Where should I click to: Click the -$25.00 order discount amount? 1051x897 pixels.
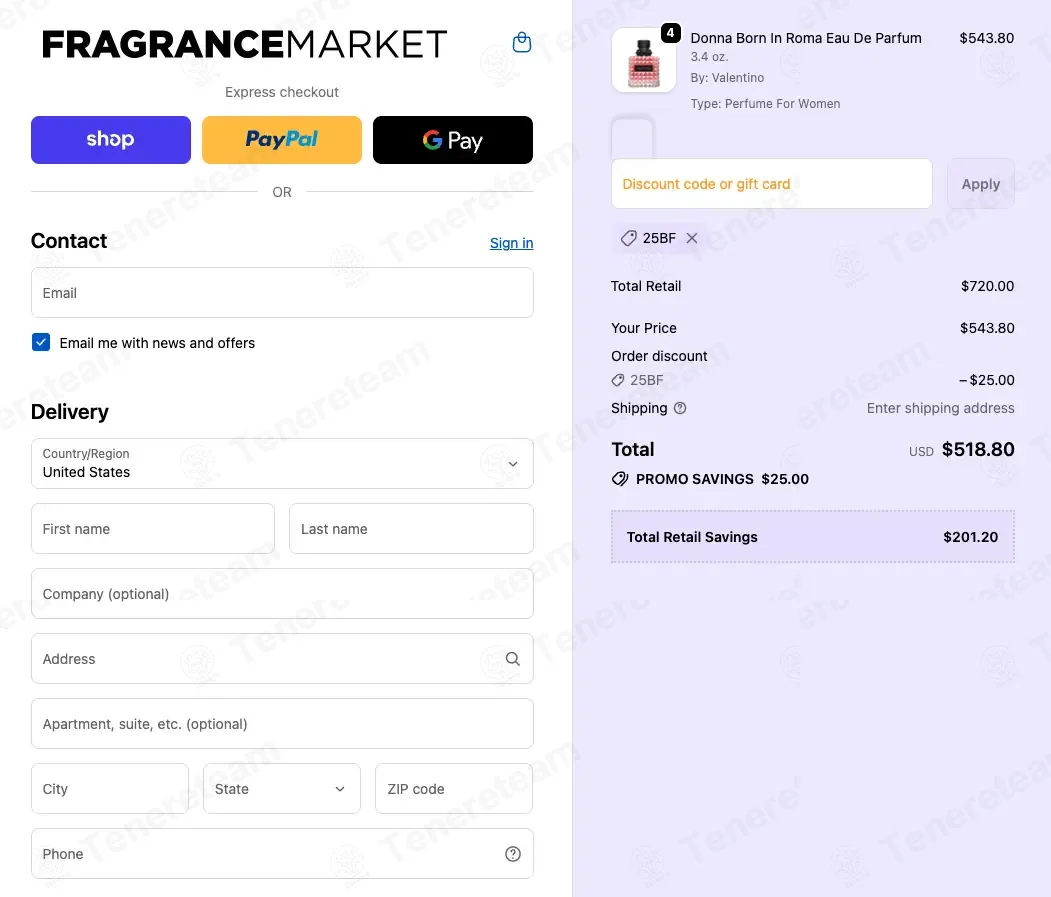[987, 380]
